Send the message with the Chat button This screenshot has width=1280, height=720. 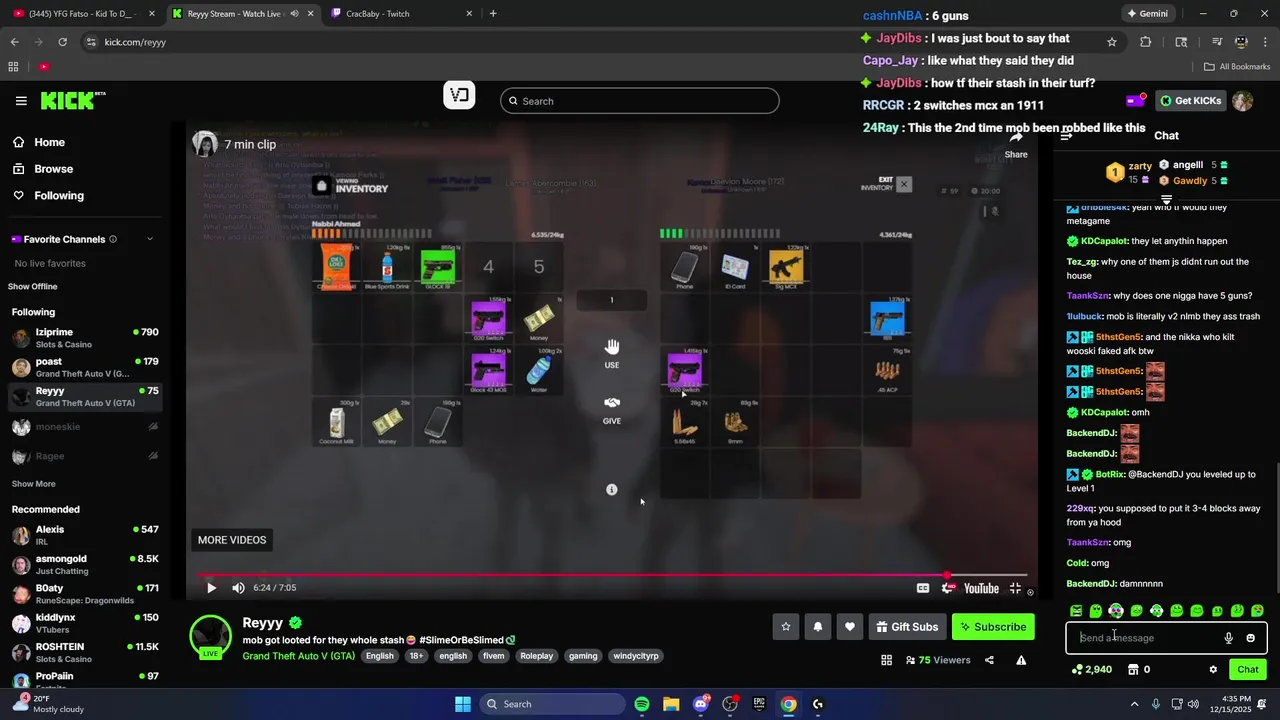pyautogui.click(x=1248, y=669)
